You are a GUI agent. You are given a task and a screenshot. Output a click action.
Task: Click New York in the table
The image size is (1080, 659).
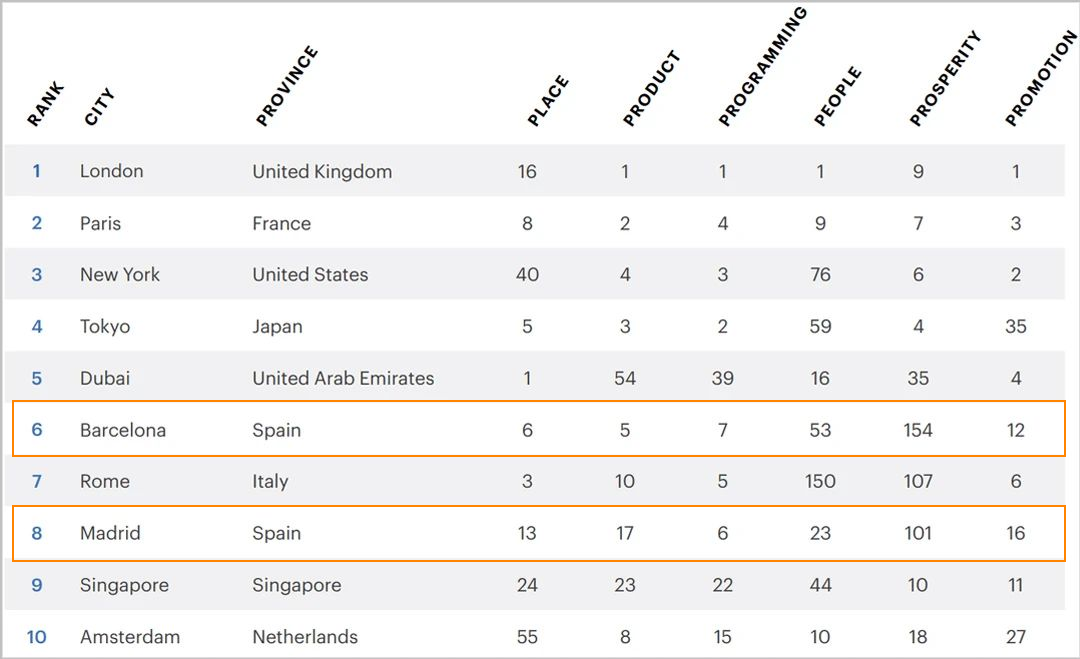pyautogui.click(x=120, y=275)
